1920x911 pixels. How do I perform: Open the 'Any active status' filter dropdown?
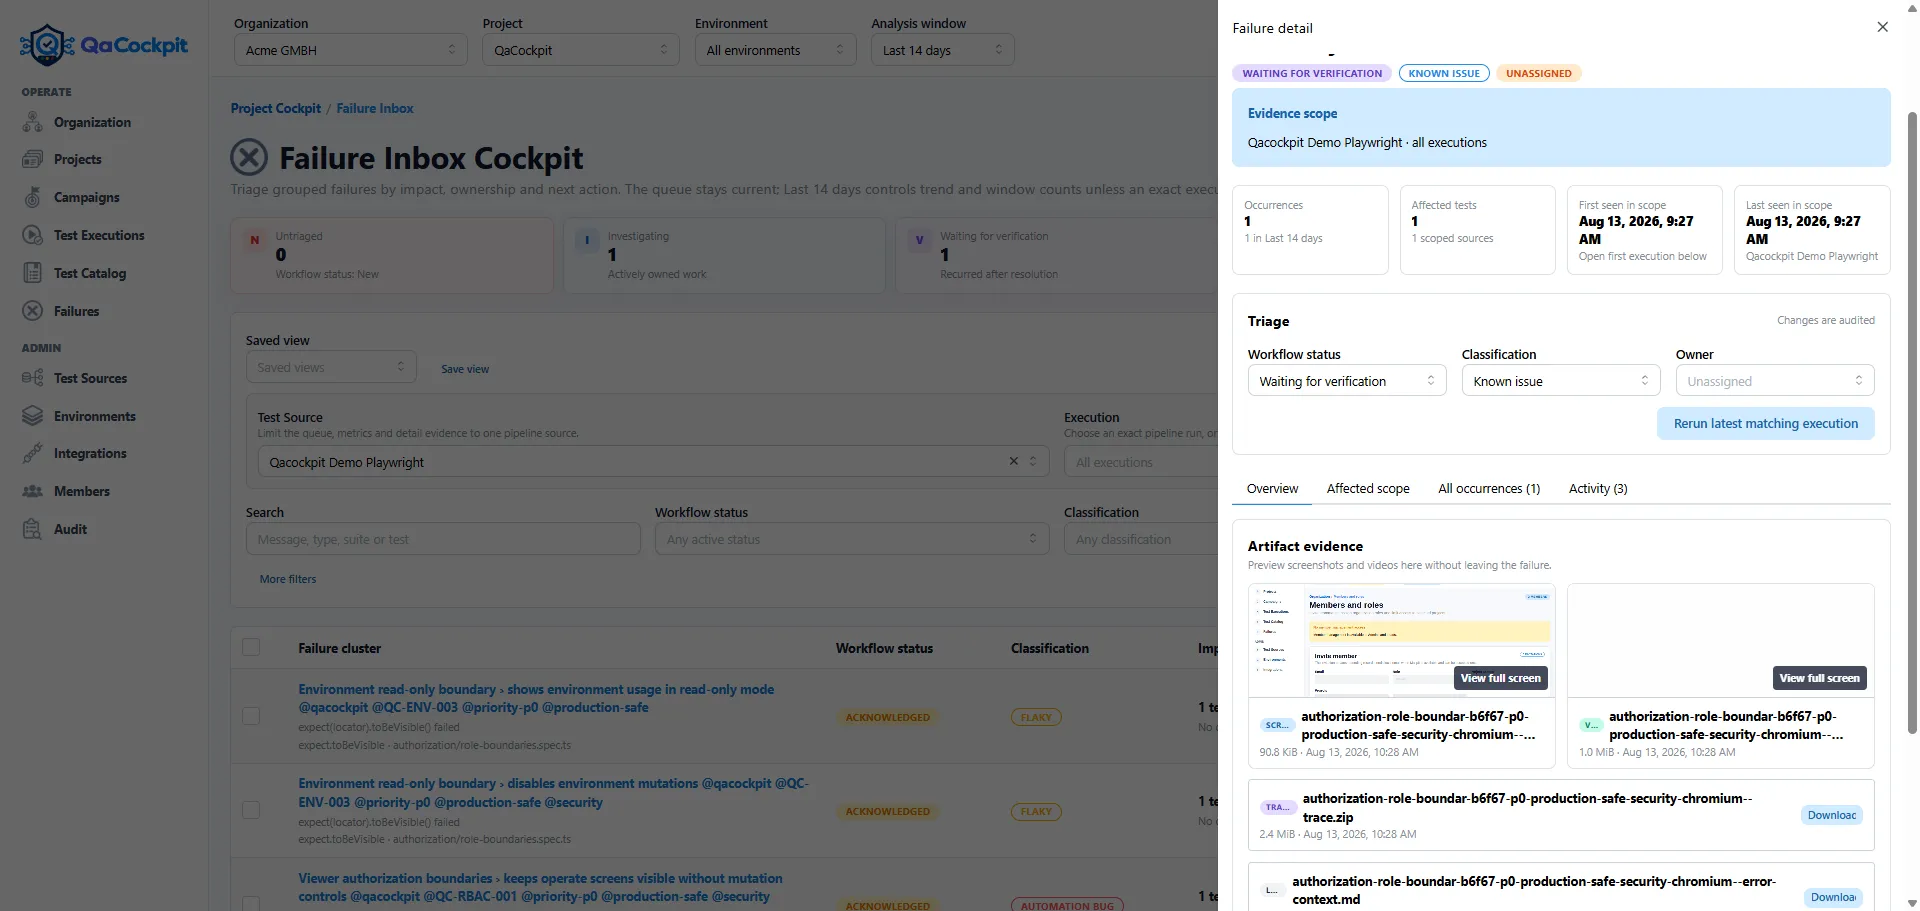tap(852, 539)
